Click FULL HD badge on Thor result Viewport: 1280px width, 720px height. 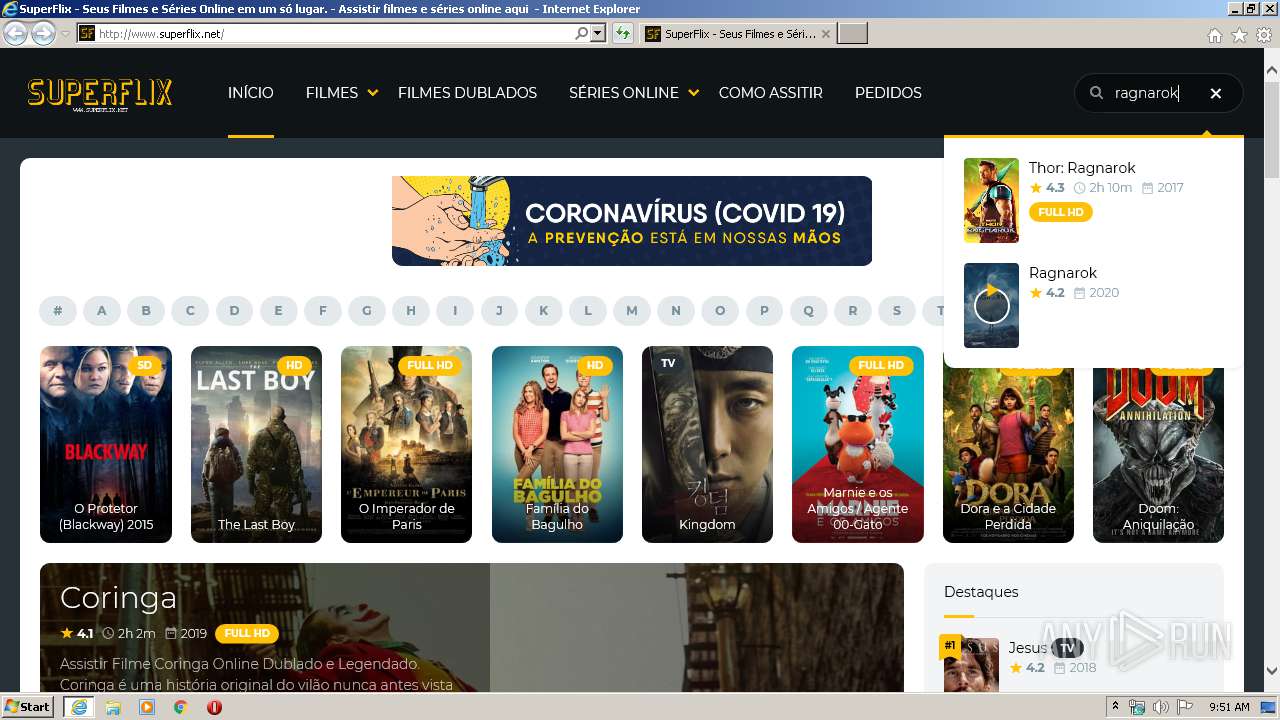[1061, 212]
